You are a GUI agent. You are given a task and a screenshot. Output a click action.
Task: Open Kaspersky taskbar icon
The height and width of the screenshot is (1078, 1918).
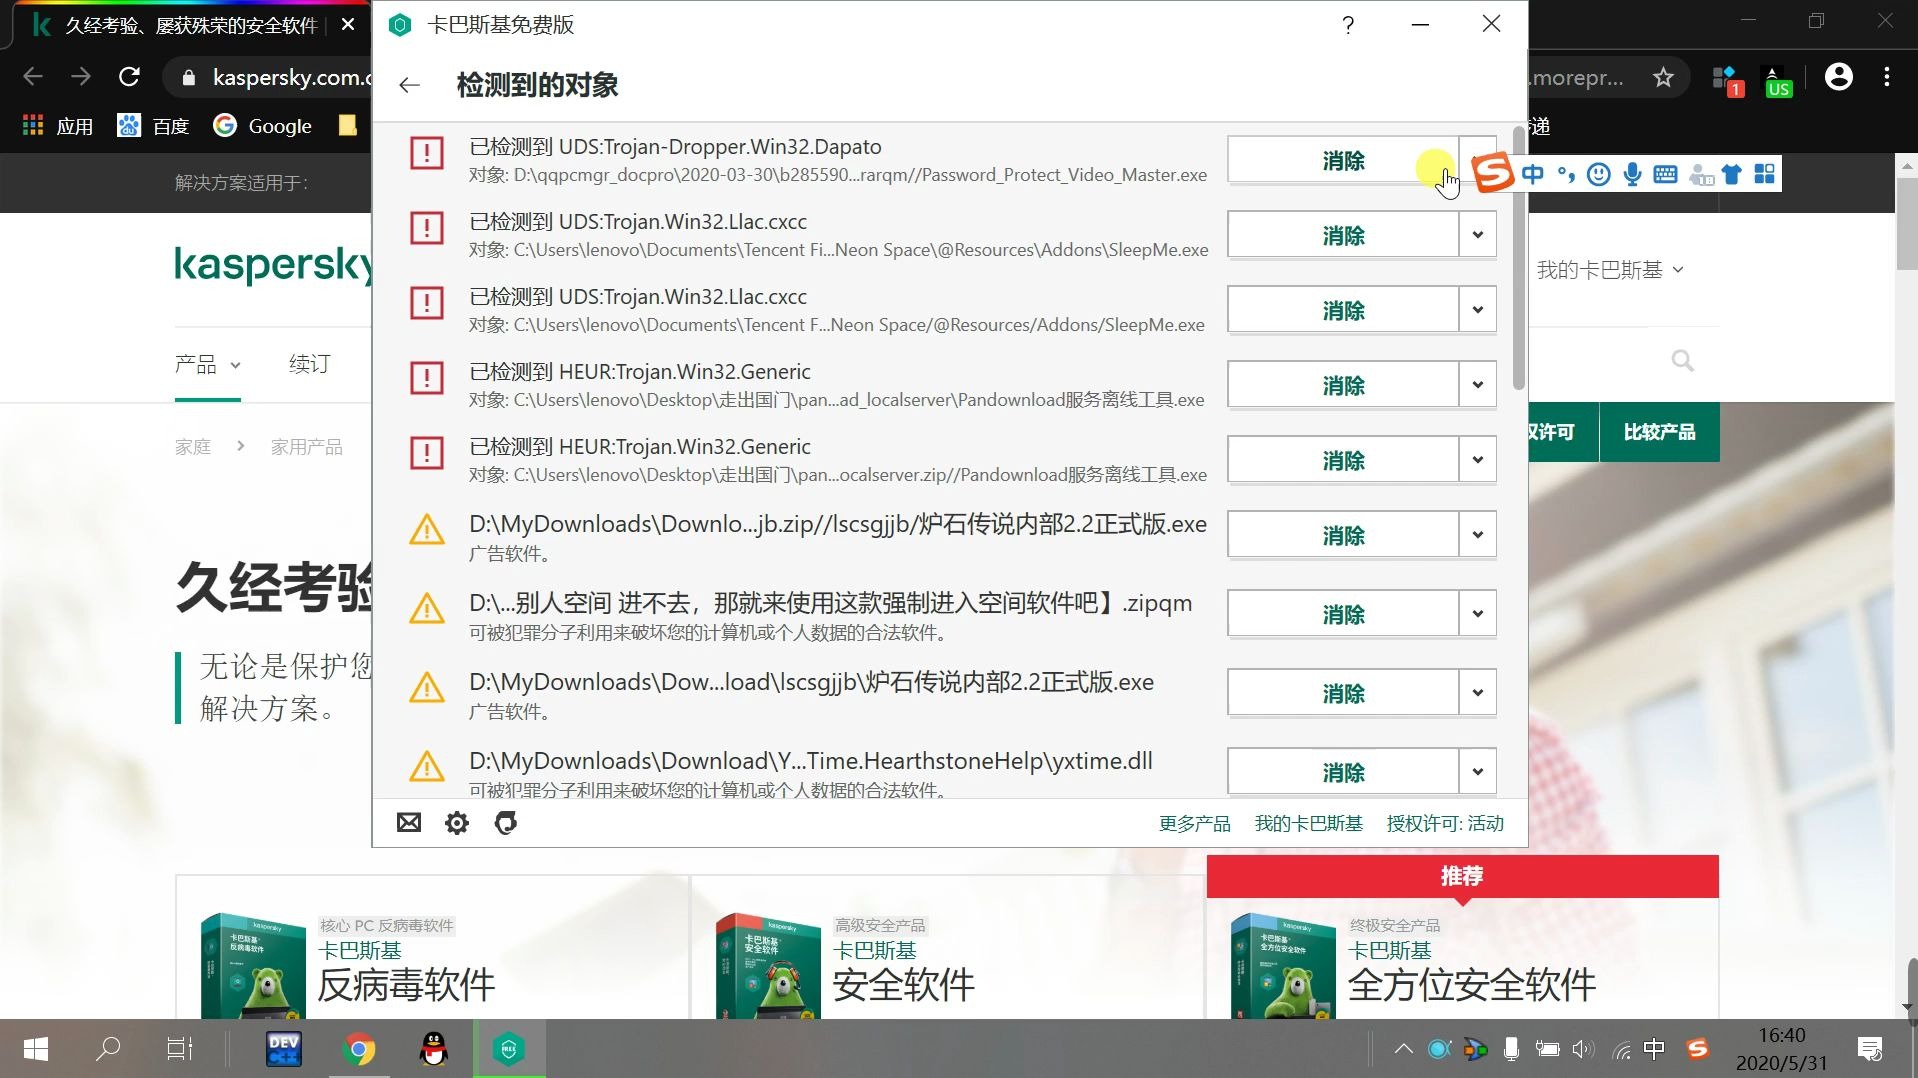tap(509, 1049)
